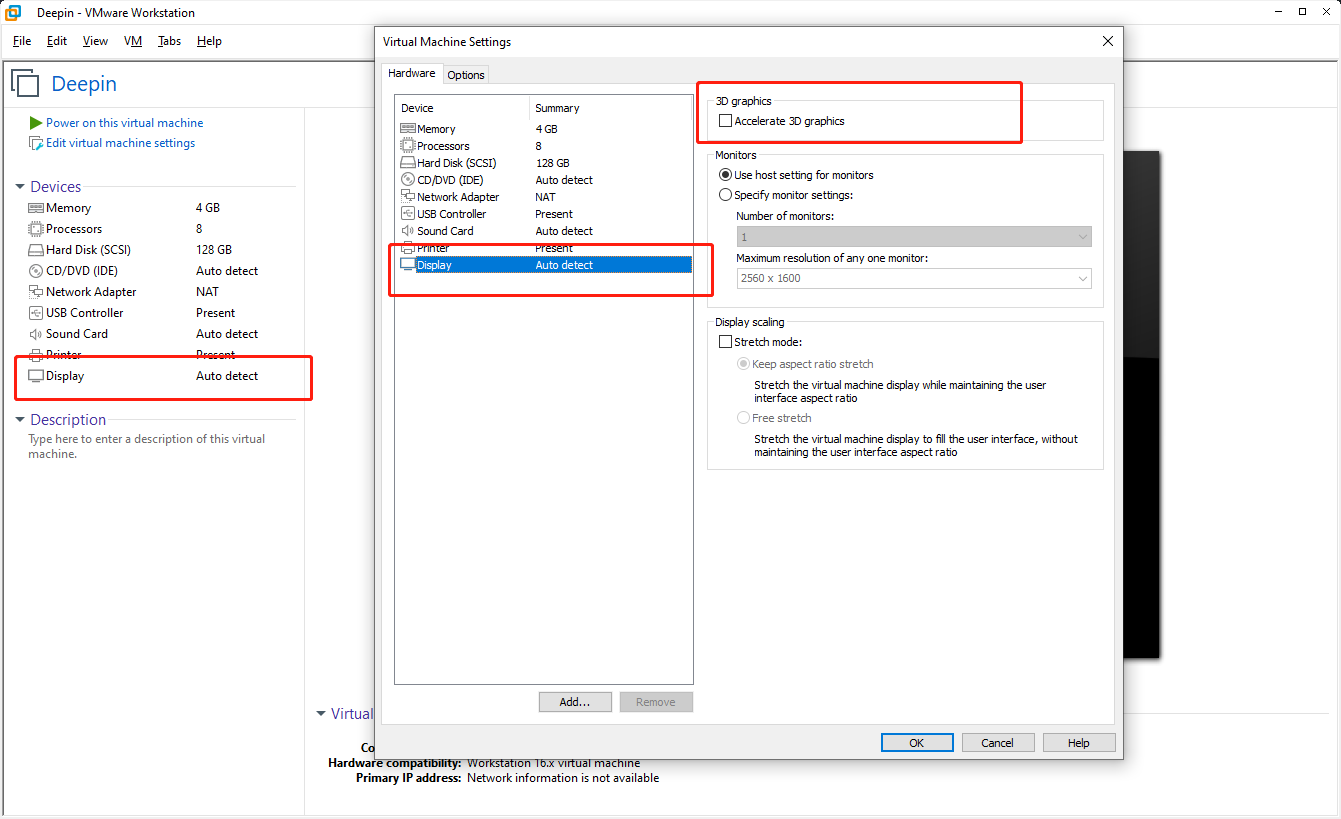1341x819 pixels.
Task: Open Number of monitors dropdown
Action: point(914,237)
